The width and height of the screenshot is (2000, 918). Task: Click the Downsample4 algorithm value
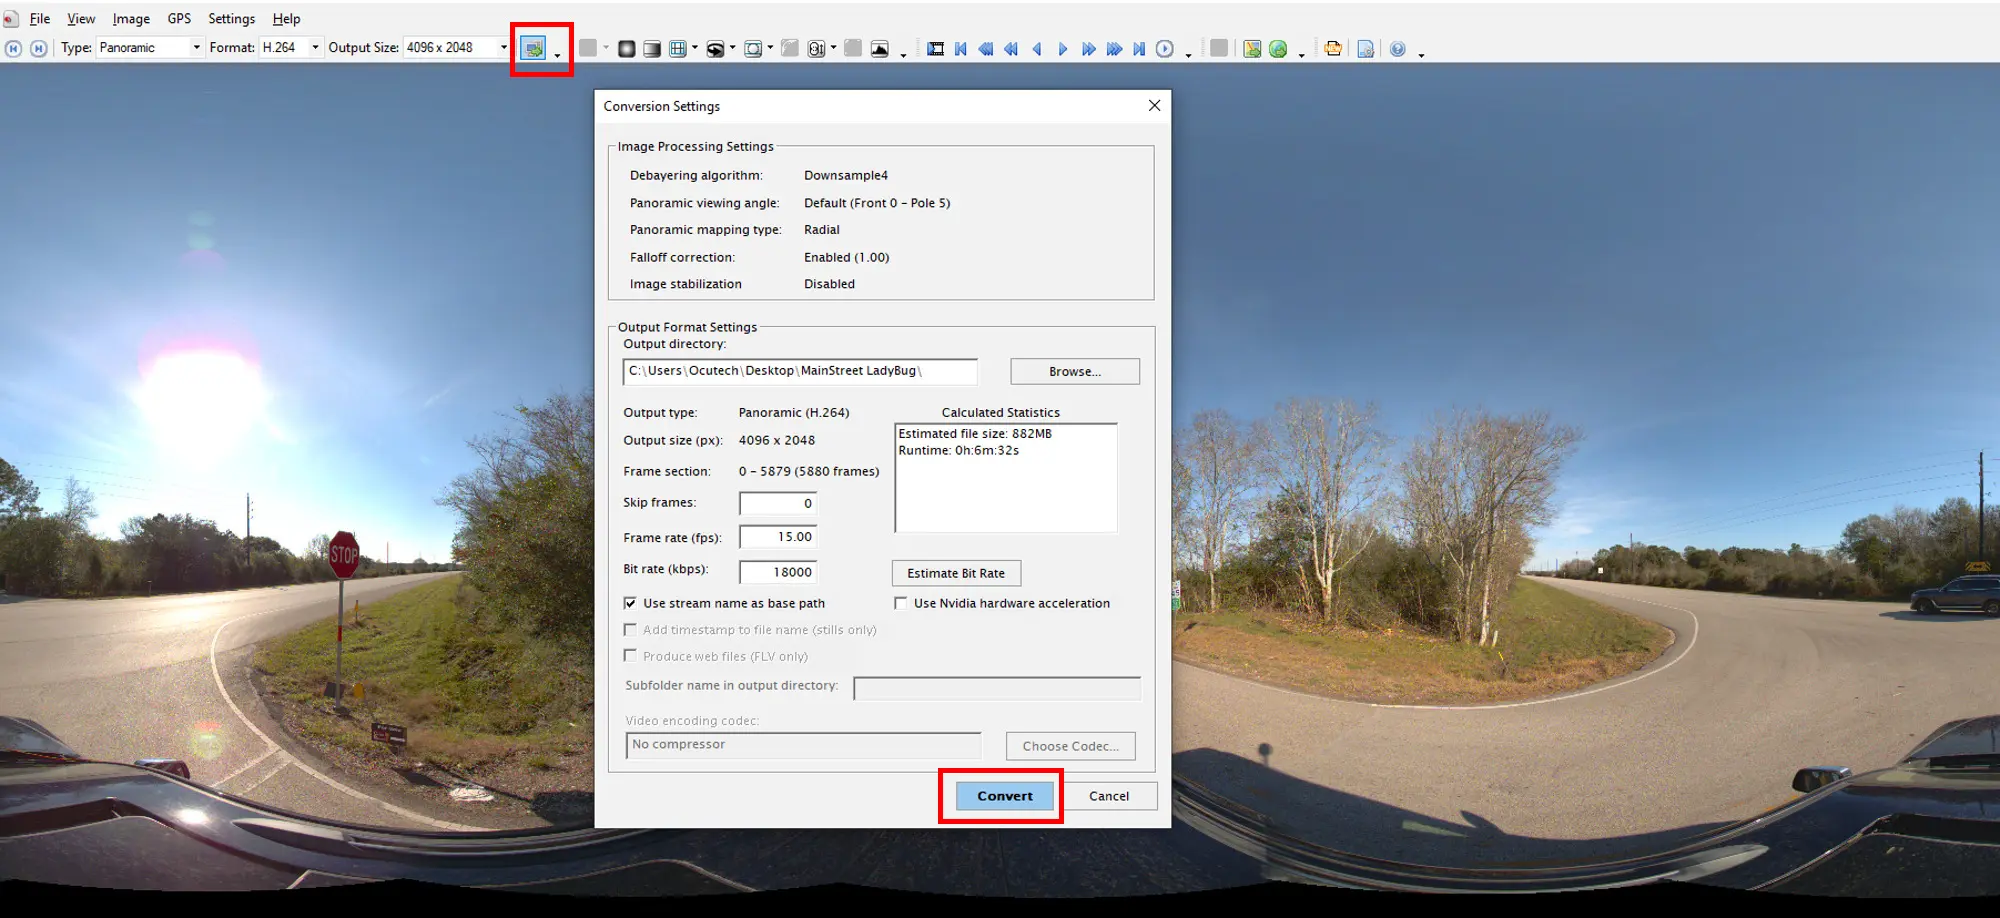click(846, 175)
